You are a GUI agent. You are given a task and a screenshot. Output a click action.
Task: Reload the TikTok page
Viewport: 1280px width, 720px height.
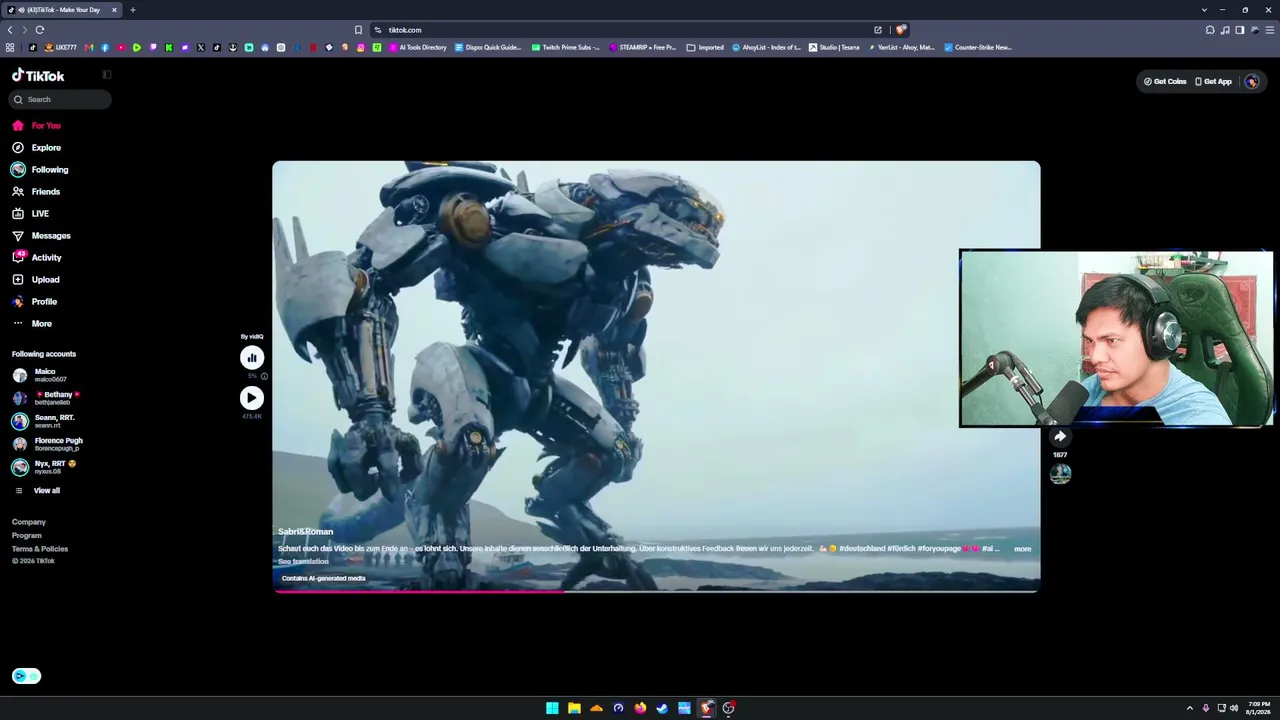tap(40, 30)
